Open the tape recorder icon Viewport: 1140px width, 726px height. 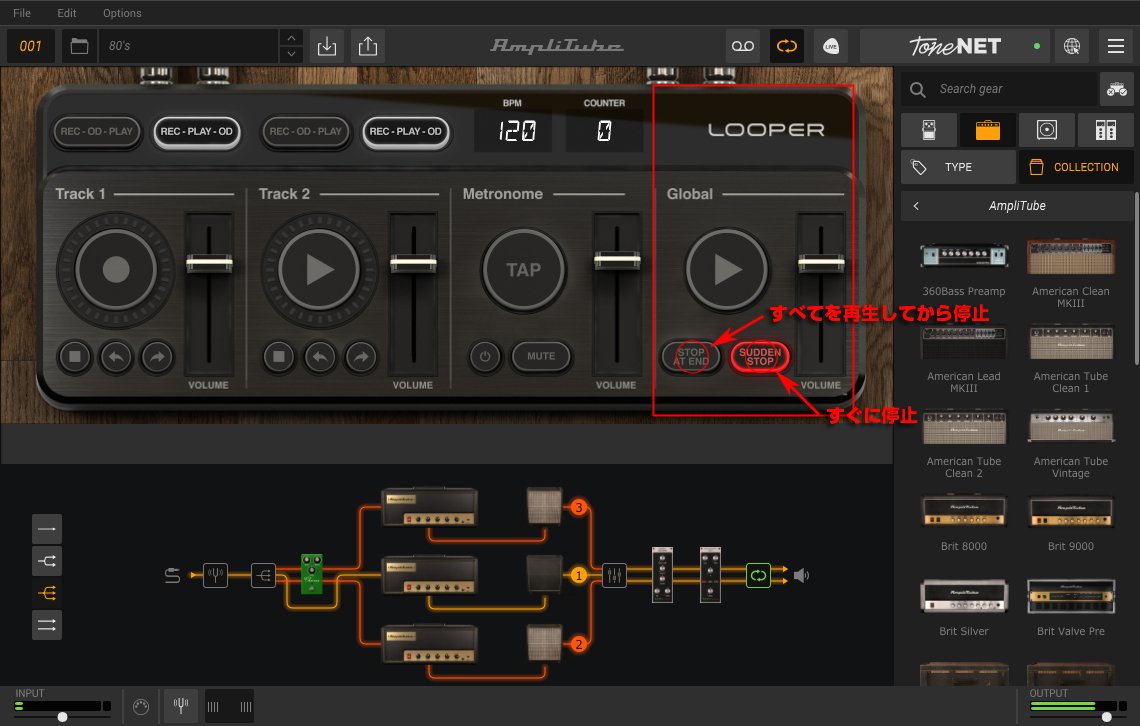point(742,47)
